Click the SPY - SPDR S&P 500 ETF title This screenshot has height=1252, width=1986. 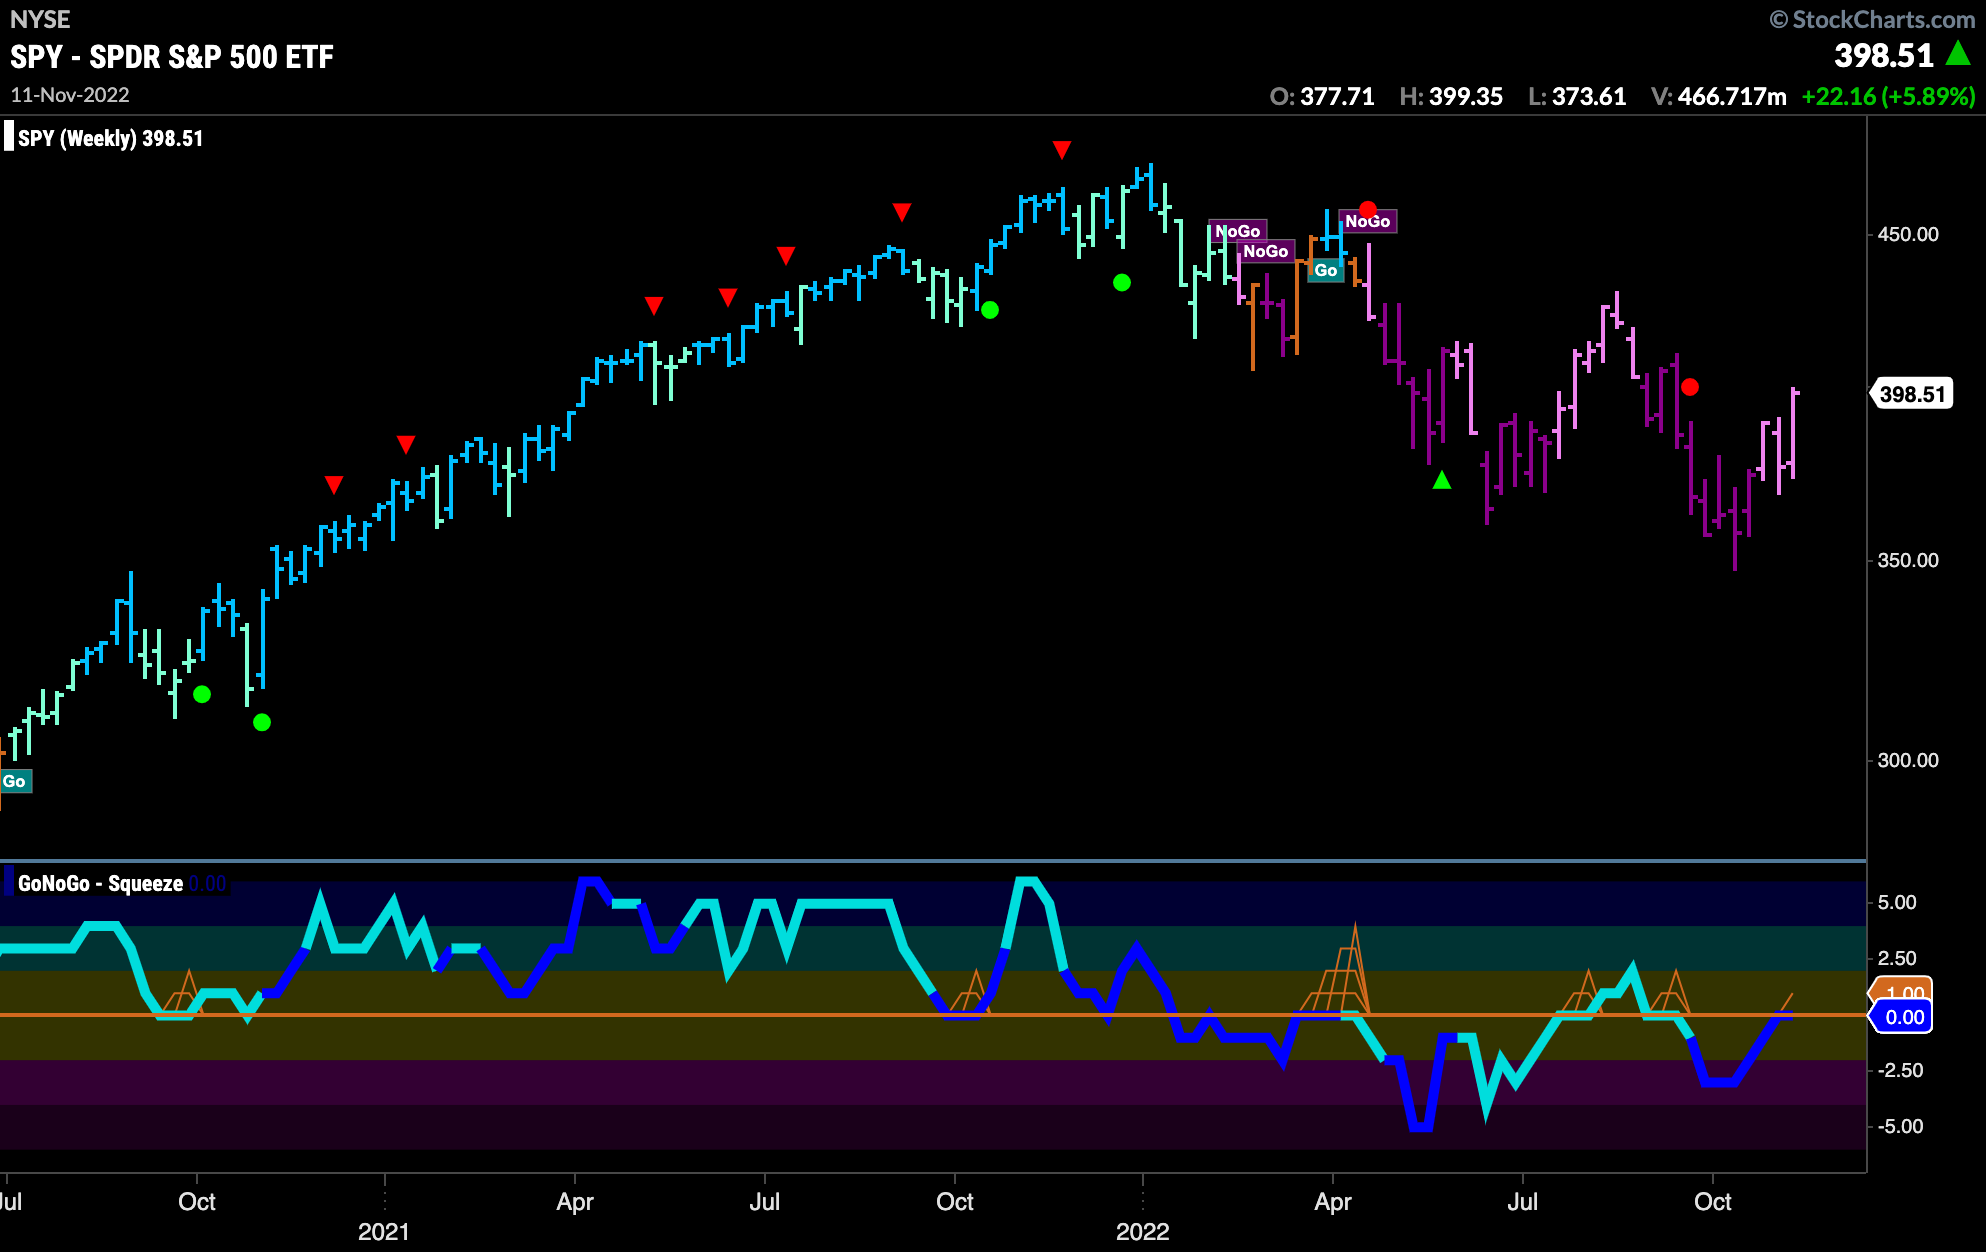(x=172, y=57)
